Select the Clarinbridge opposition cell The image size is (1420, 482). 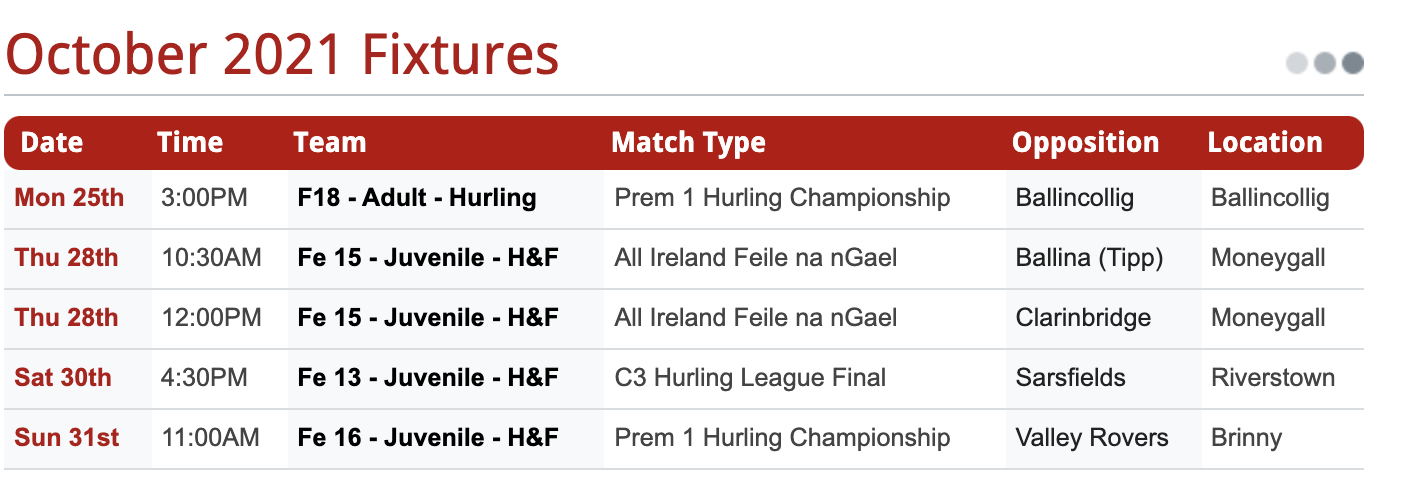[x=1083, y=318]
